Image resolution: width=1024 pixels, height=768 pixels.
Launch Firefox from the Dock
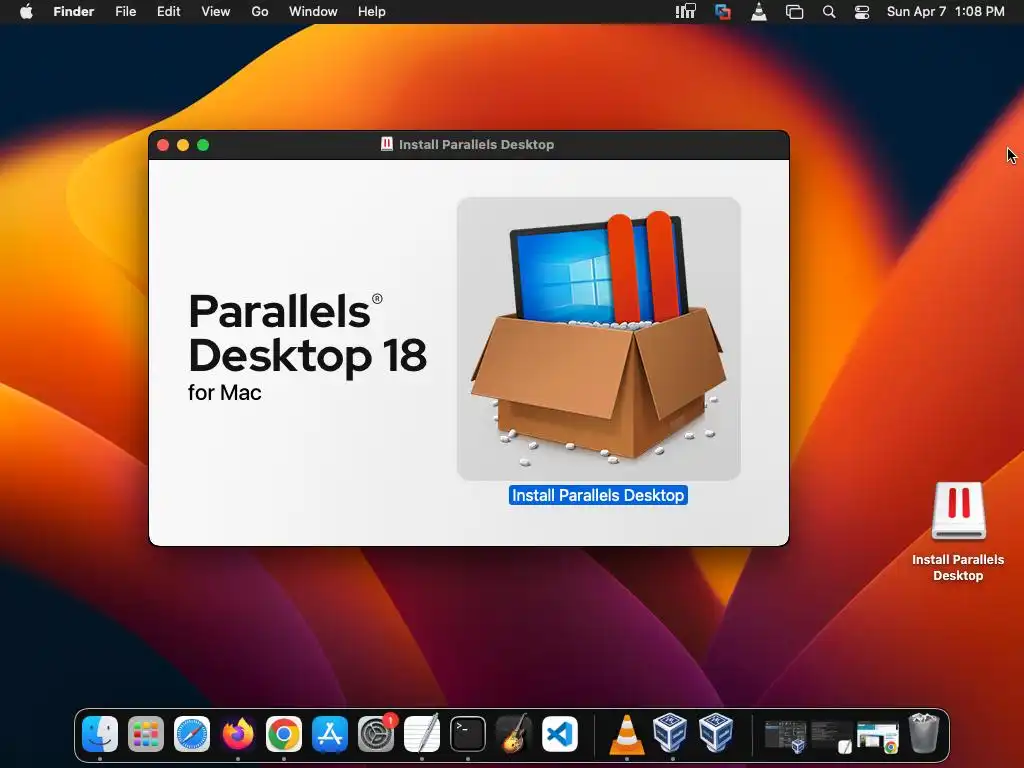point(238,733)
